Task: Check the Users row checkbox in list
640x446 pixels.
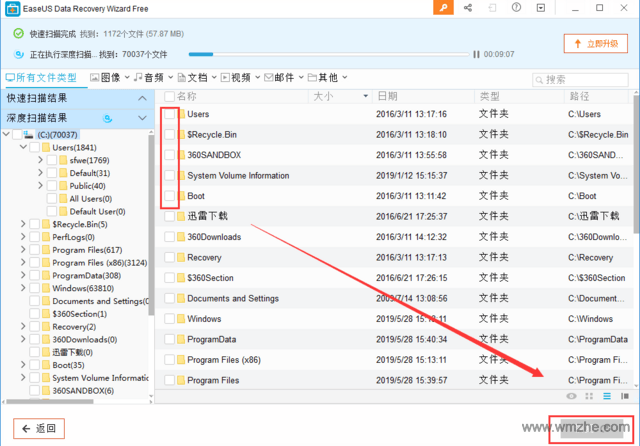Action: 169,114
